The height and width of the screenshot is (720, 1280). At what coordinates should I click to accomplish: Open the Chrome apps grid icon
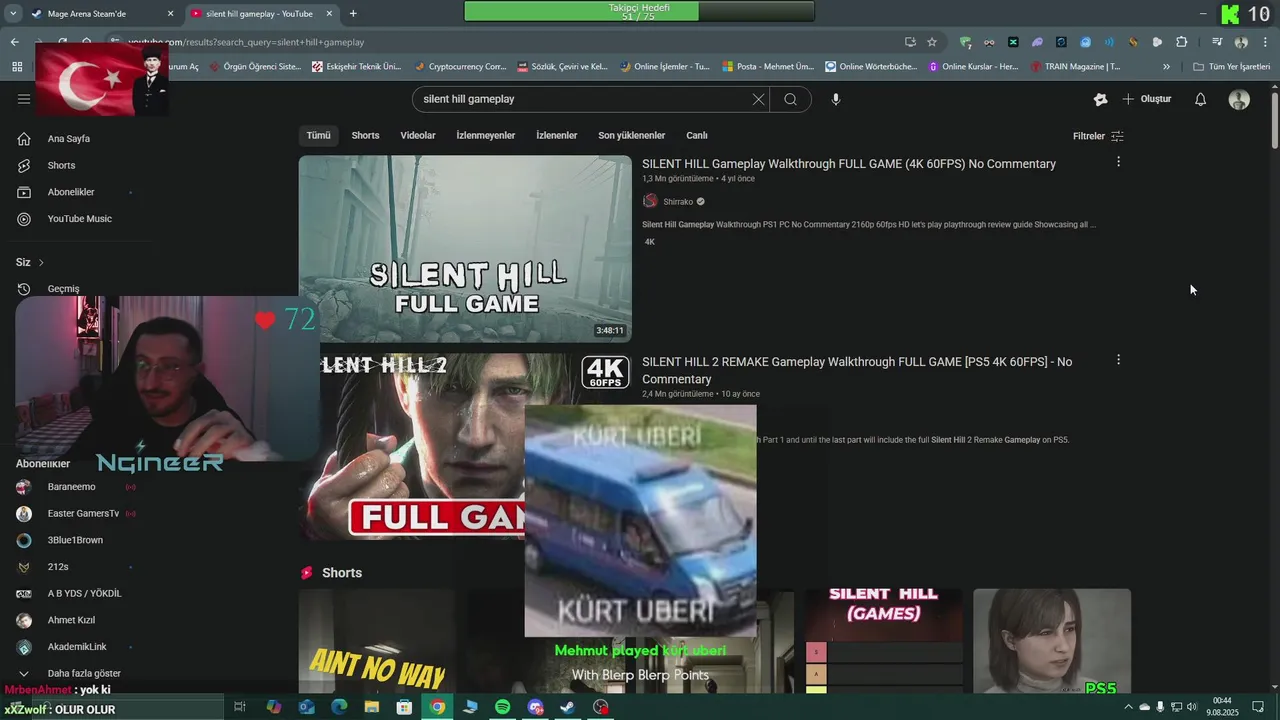click(17, 67)
